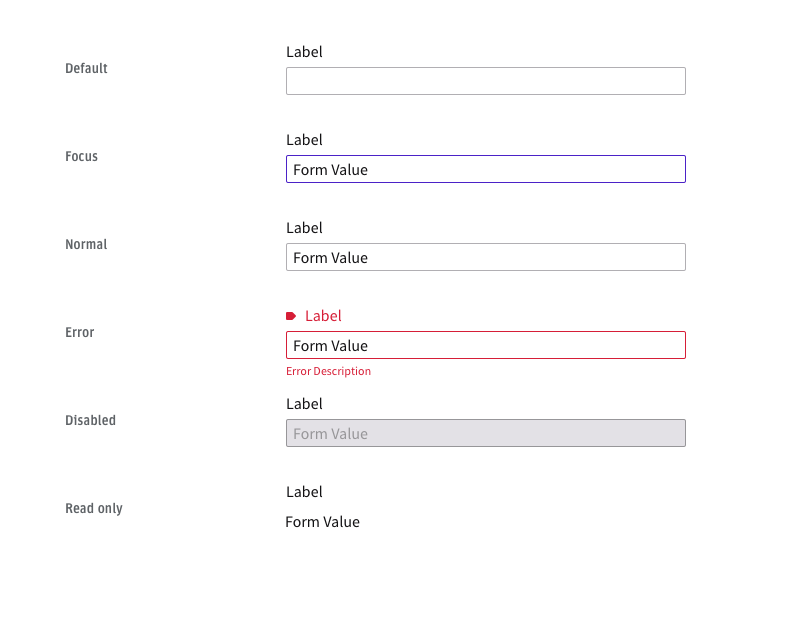Click the Read only row heading
Screen dimensions: 800x642
[x=93, y=508]
